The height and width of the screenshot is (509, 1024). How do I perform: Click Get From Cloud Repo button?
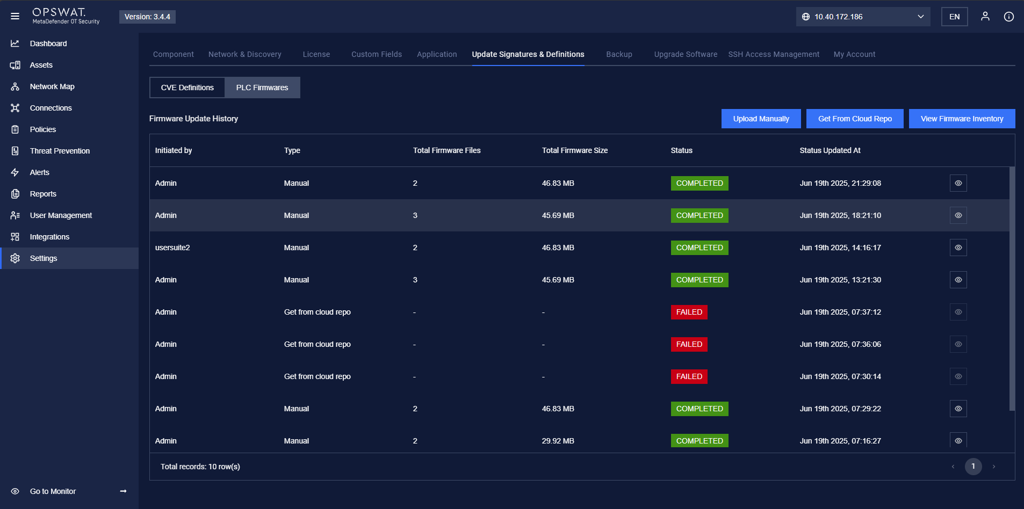[x=854, y=119]
